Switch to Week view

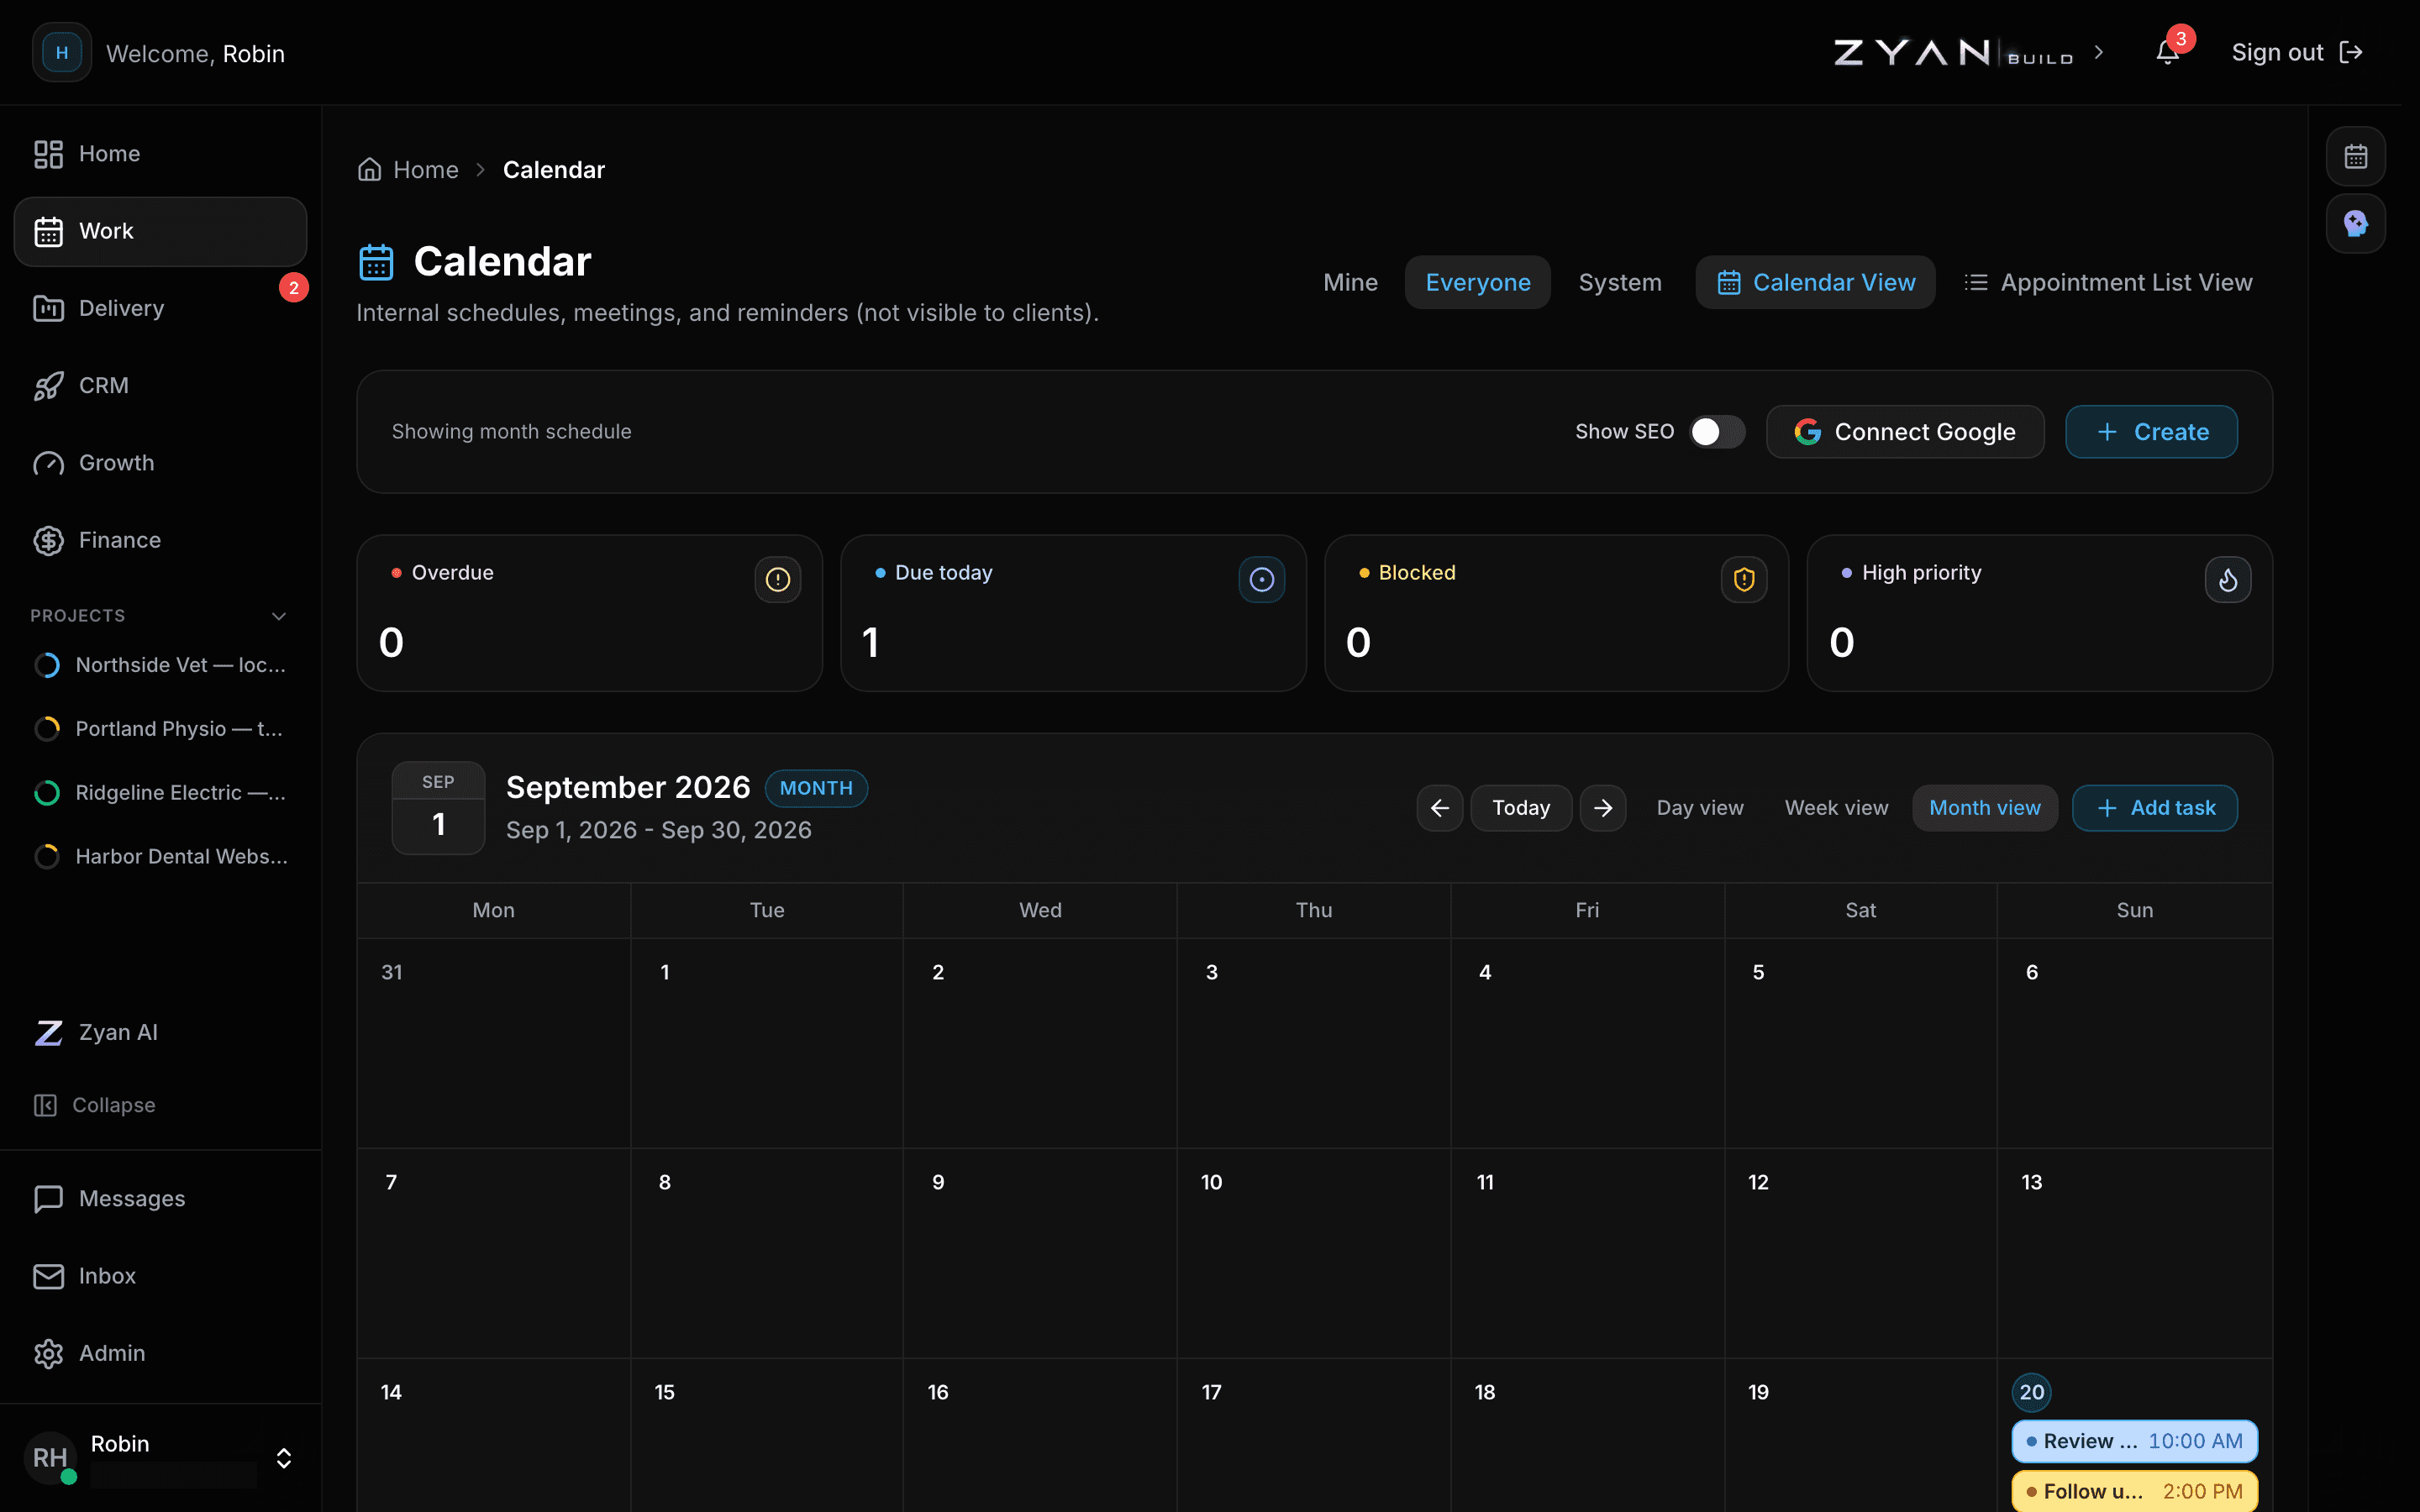click(1836, 808)
